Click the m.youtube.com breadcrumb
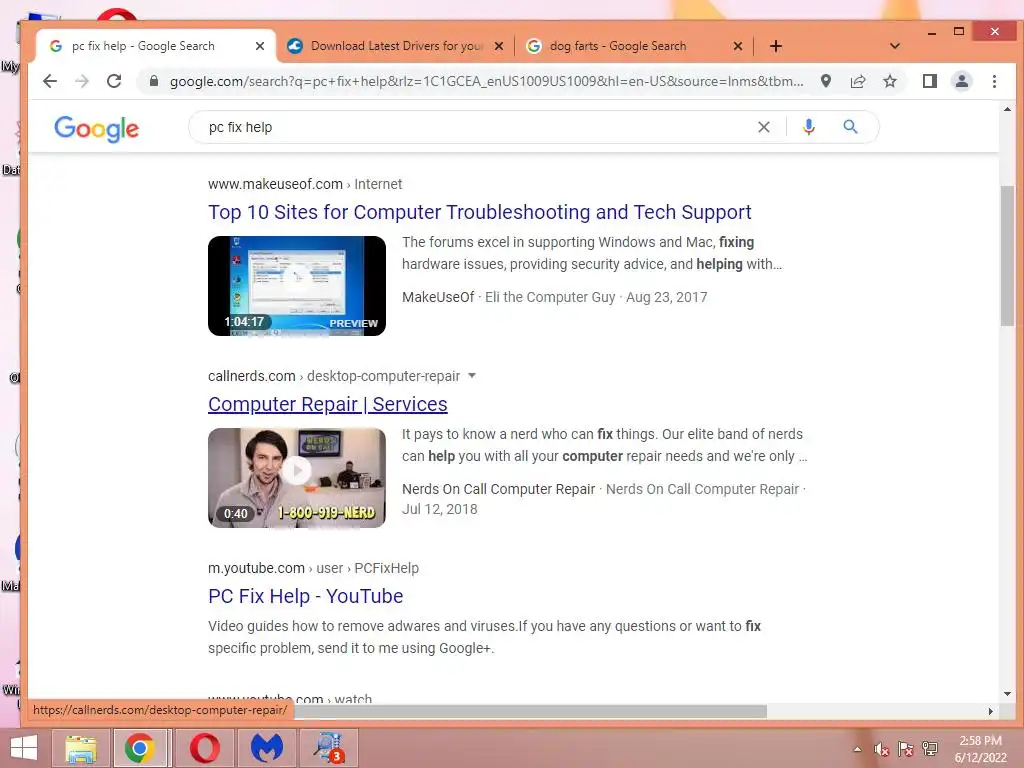Viewport: 1024px width, 768px height. tap(313, 568)
